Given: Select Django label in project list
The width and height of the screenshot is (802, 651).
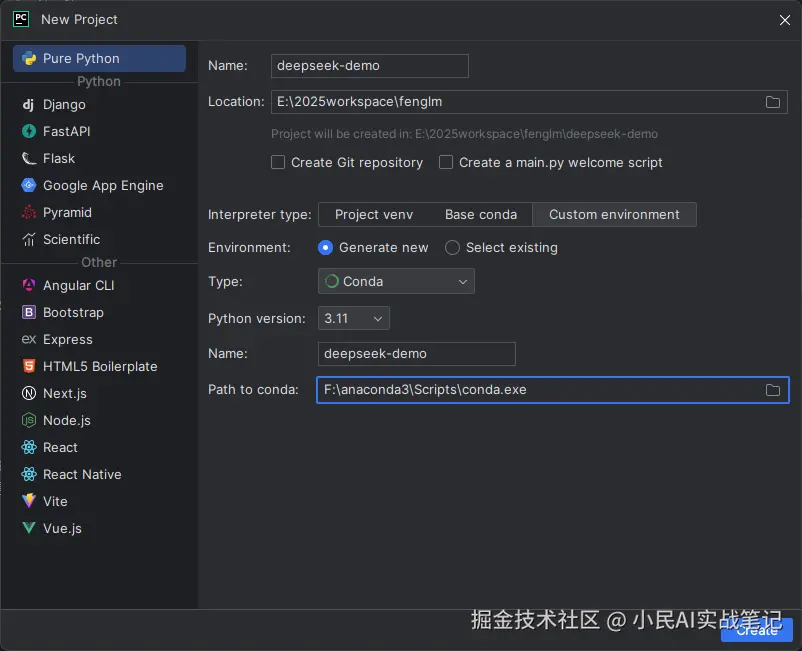Looking at the screenshot, I should click(64, 105).
